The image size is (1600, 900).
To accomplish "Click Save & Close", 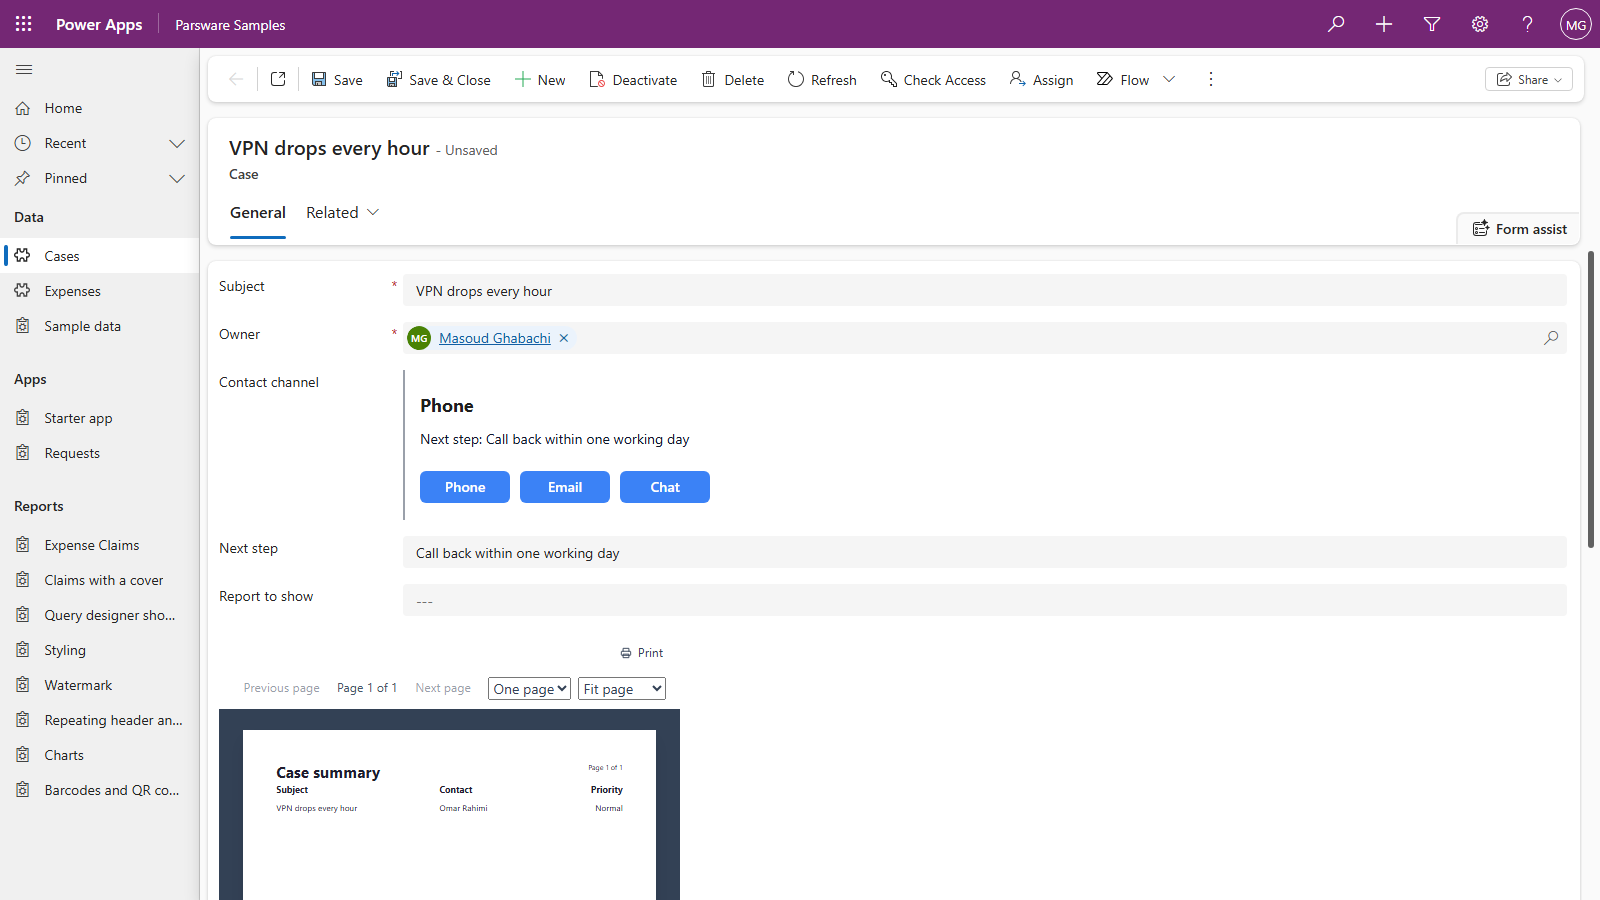I will 439,80.
